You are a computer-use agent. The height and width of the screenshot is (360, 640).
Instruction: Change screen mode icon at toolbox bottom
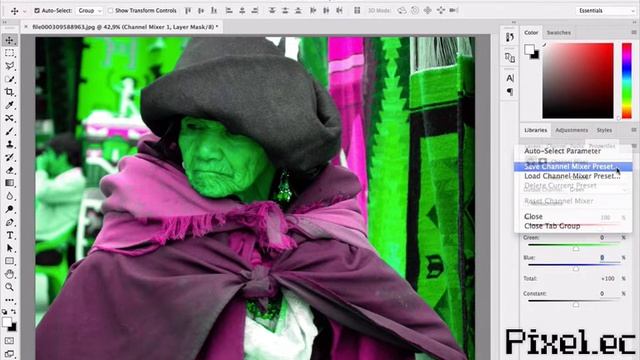pyautogui.click(x=9, y=353)
